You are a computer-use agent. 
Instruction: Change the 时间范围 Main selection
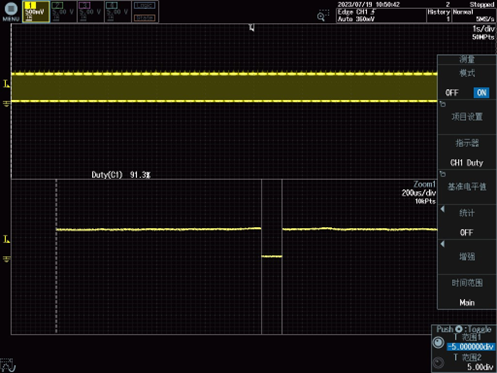(467, 292)
